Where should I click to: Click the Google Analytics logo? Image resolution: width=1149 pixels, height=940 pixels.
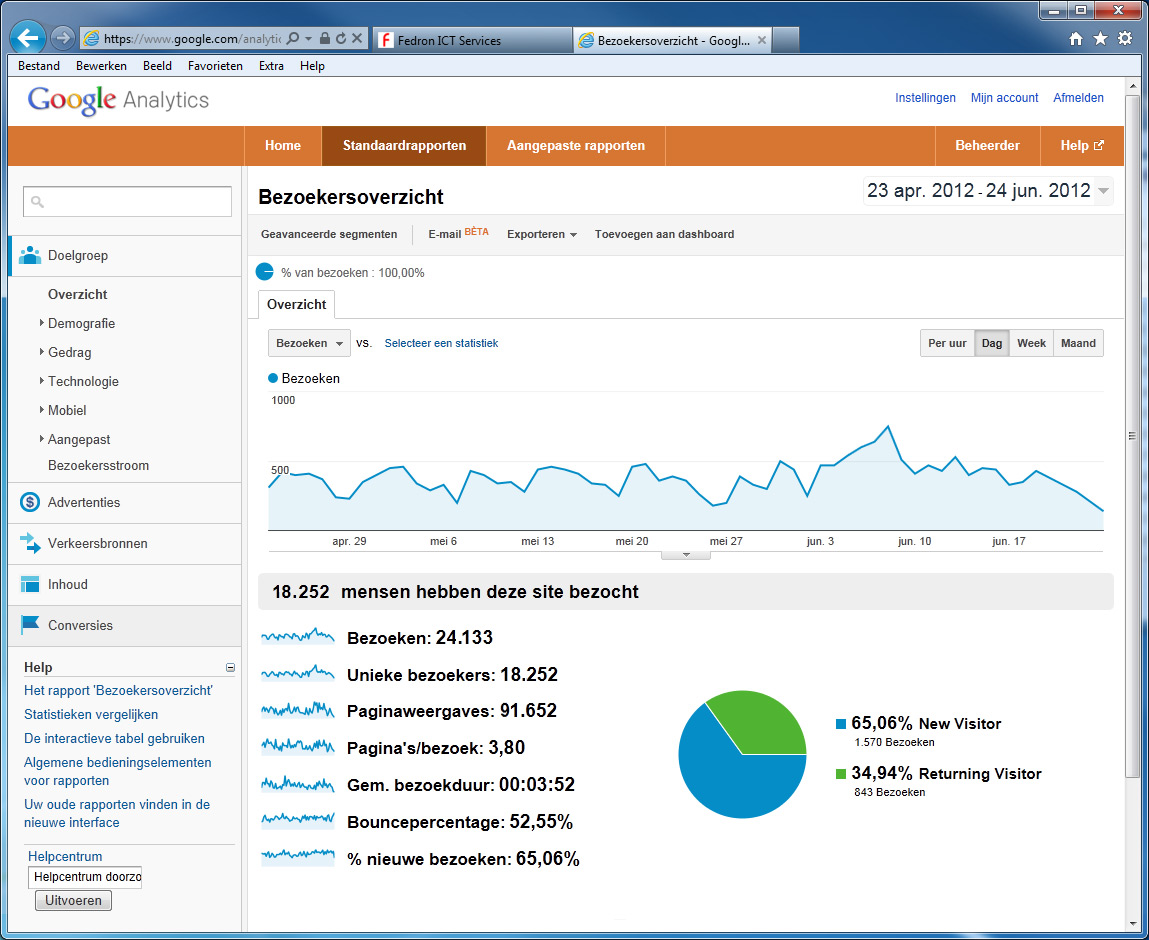coord(118,100)
